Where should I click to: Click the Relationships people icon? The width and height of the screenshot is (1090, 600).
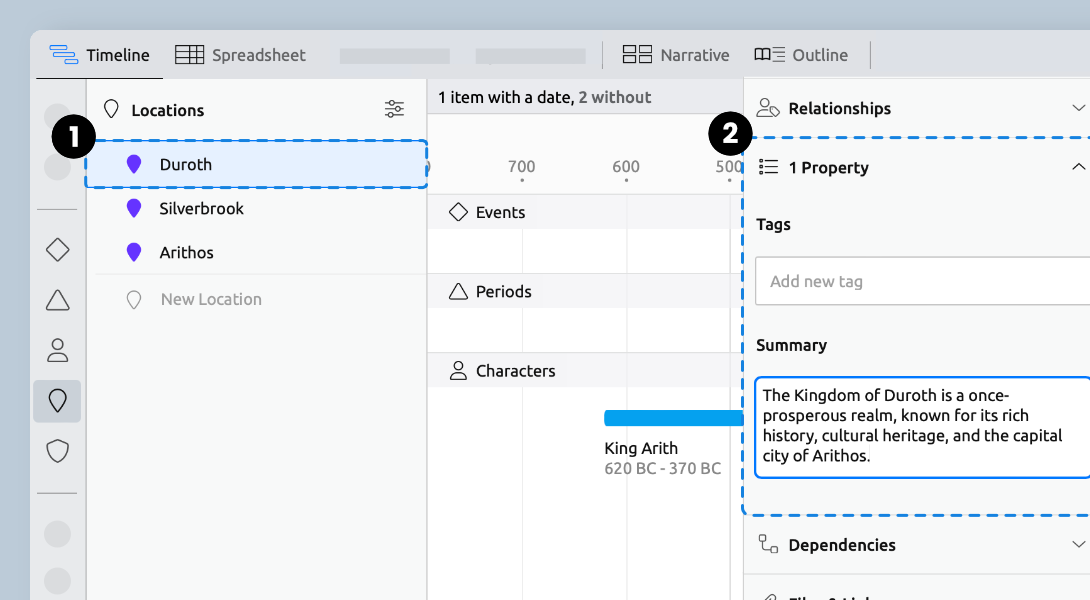point(768,108)
